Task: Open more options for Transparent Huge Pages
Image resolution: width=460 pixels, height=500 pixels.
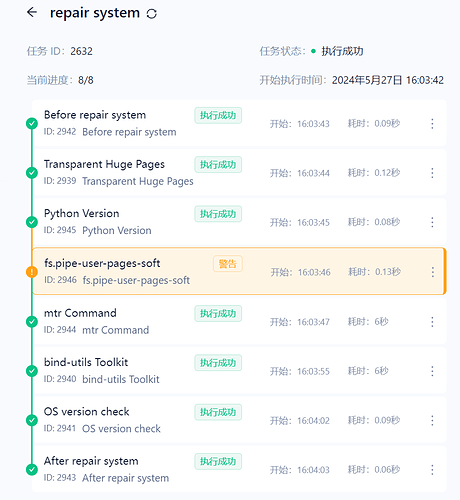Action: (x=432, y=173)
